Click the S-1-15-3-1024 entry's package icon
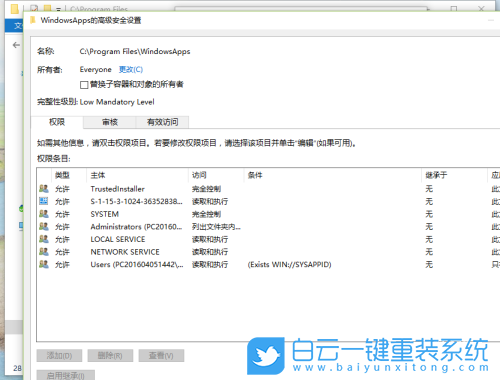Screen dimensions: 500x380 [x=44, y=201]
